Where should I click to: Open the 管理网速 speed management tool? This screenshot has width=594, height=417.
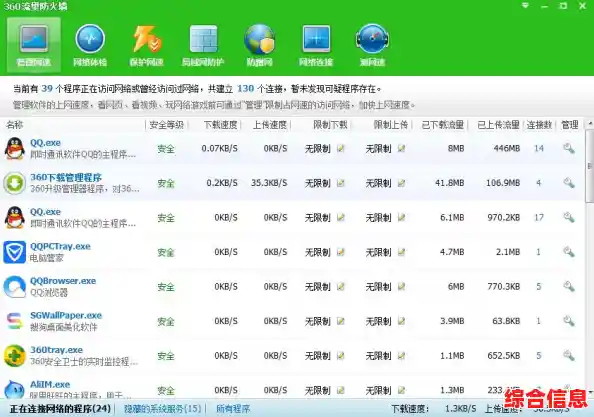tap(34, 45)
